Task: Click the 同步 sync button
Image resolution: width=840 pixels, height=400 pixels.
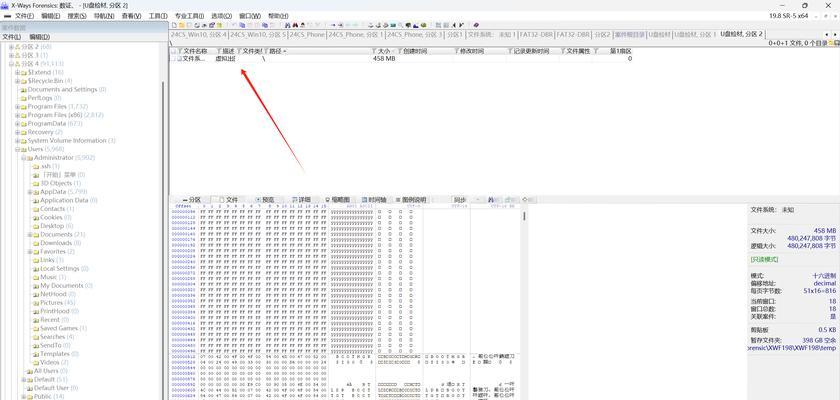Action: 459,200
